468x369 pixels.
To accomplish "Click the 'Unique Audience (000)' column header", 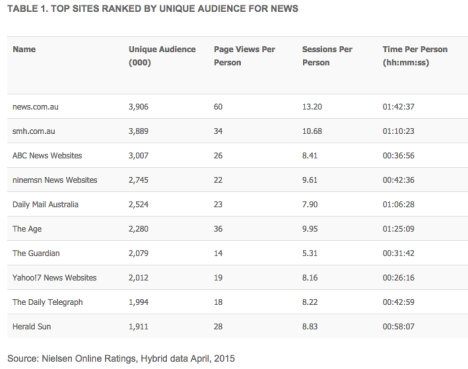I will click(x=162, y=56).
